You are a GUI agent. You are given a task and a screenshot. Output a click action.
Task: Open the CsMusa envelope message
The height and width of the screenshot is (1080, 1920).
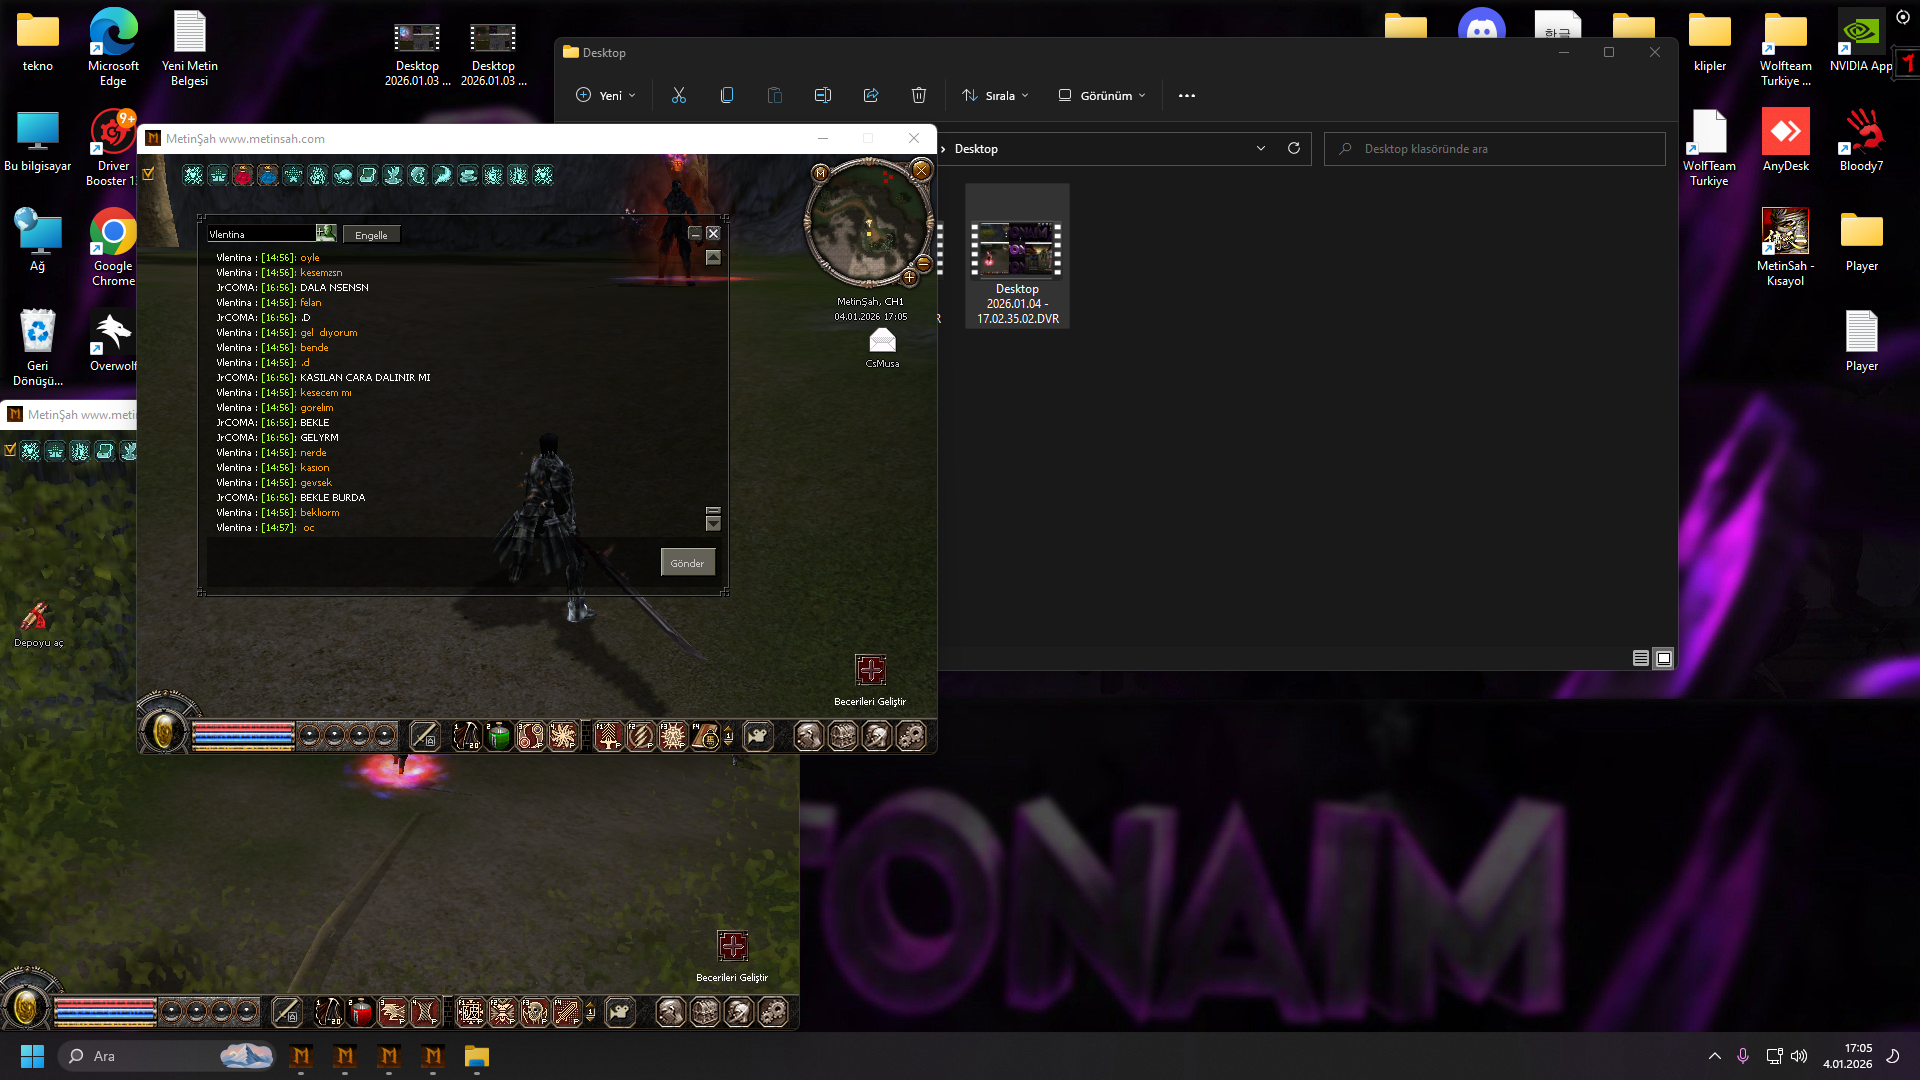882,341
